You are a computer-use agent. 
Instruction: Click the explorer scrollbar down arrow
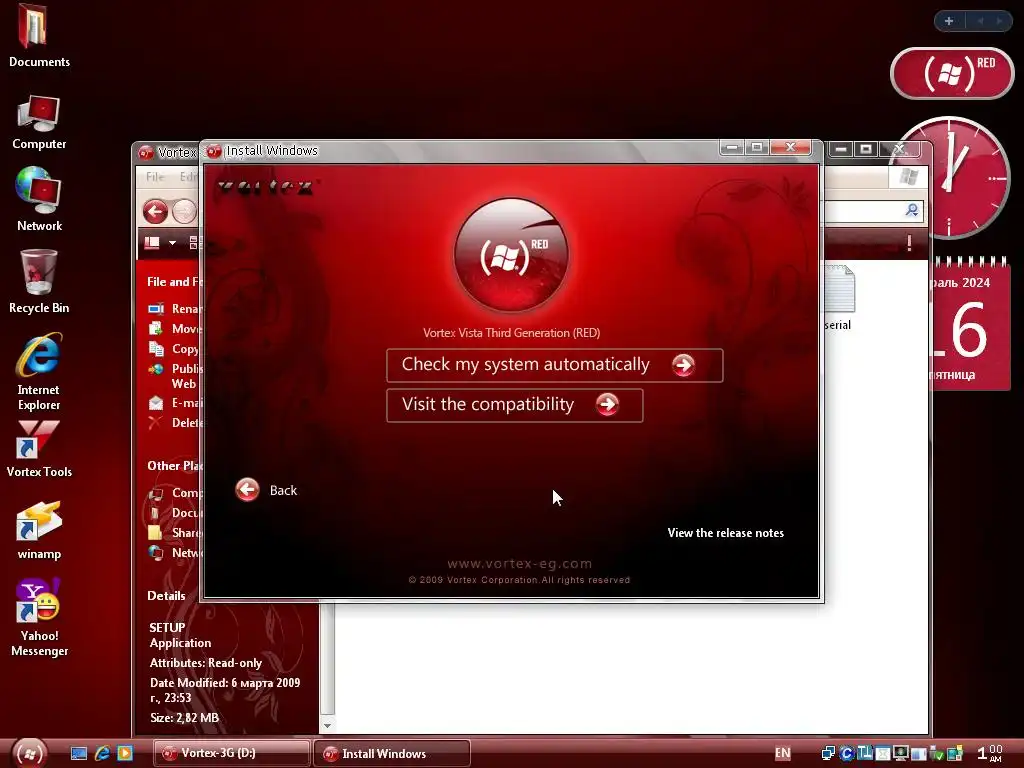click(327, 726)
